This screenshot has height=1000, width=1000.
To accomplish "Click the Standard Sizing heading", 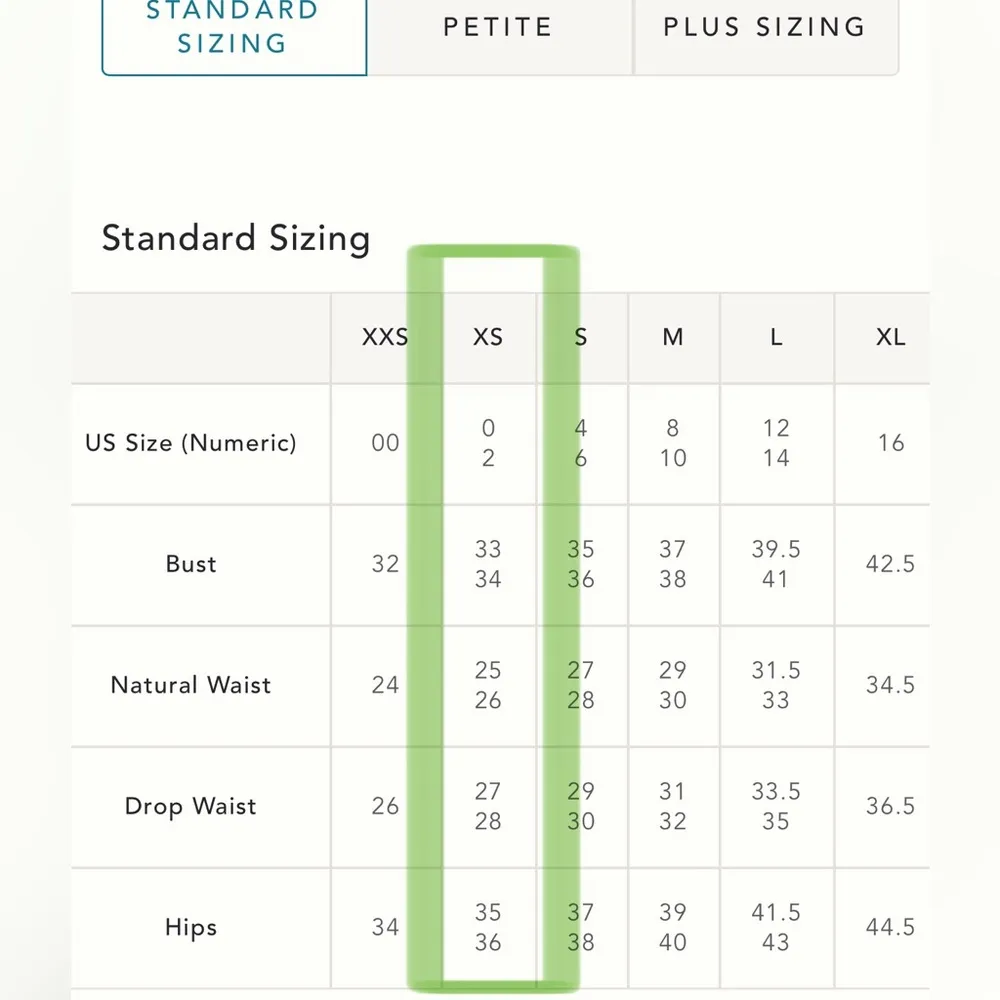I will pos(236,238).
